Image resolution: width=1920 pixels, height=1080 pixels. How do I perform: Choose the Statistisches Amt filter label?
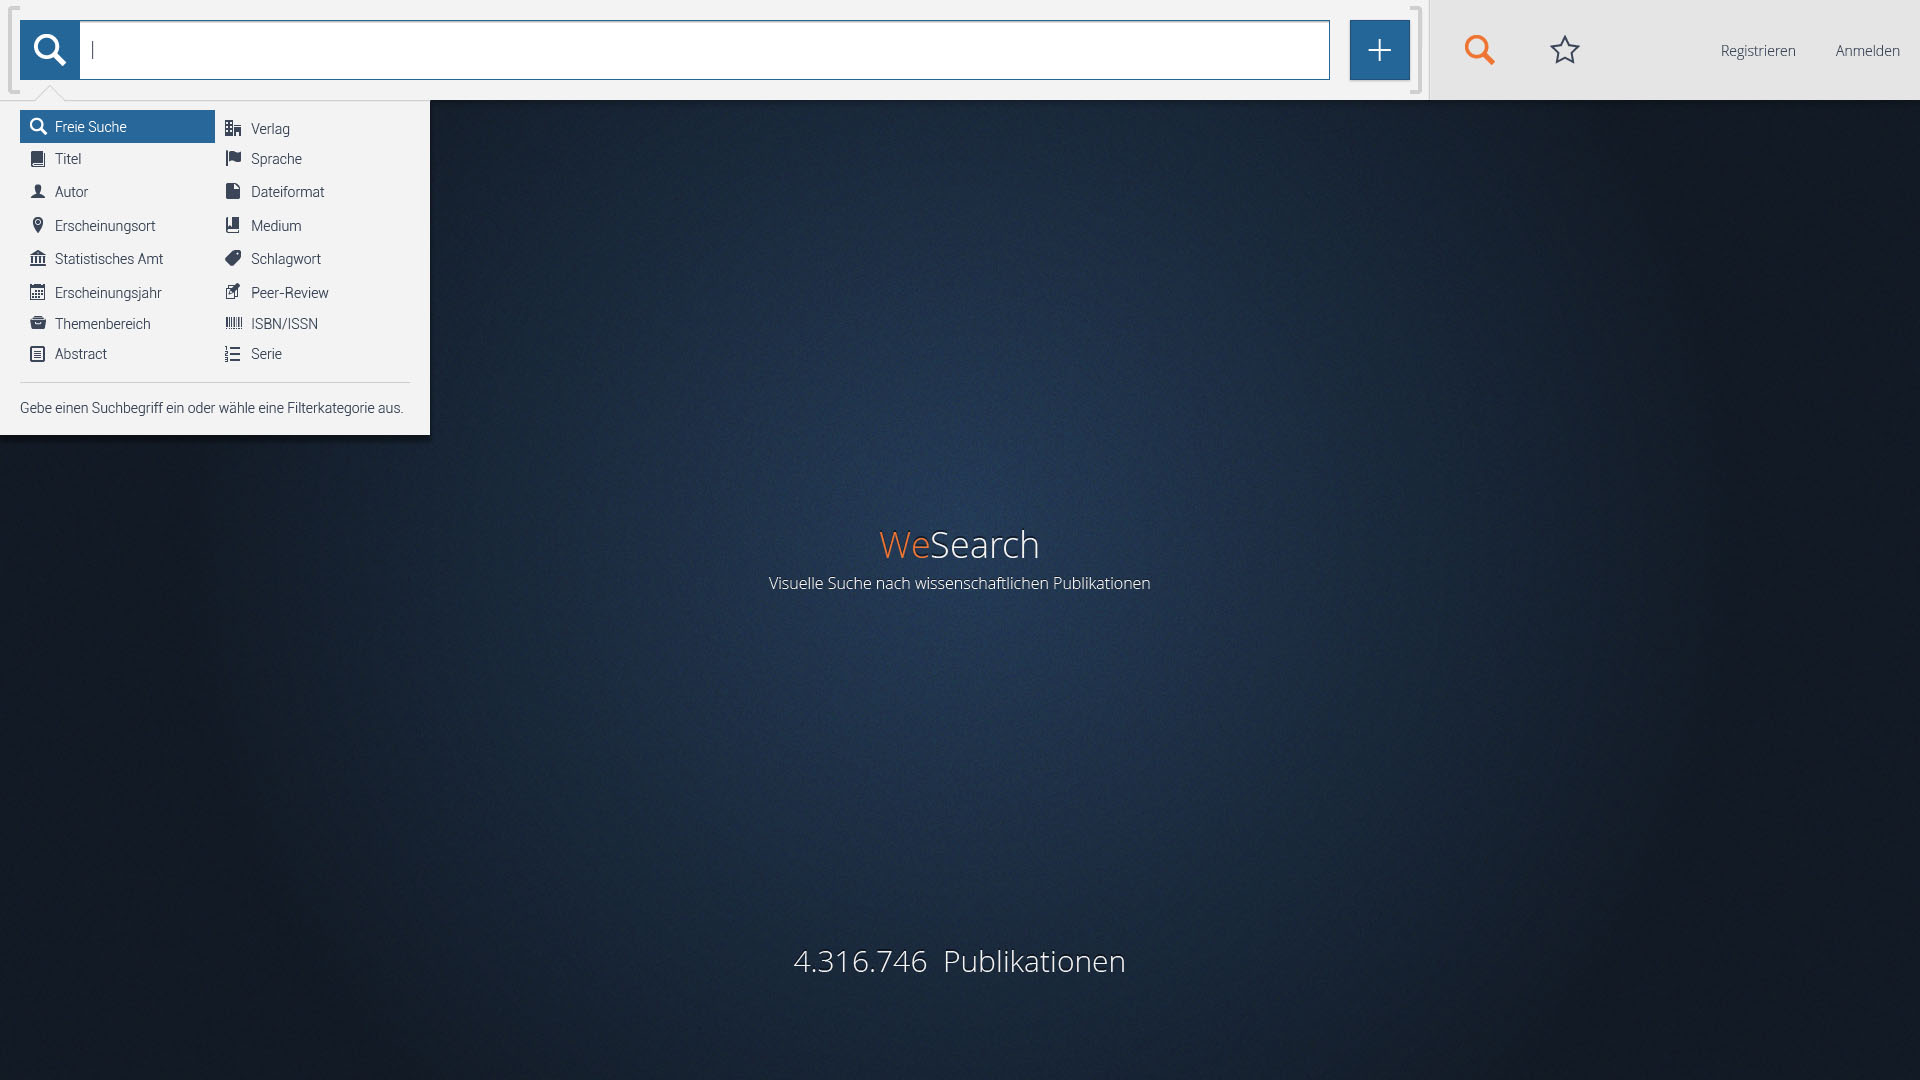point(109,259)
